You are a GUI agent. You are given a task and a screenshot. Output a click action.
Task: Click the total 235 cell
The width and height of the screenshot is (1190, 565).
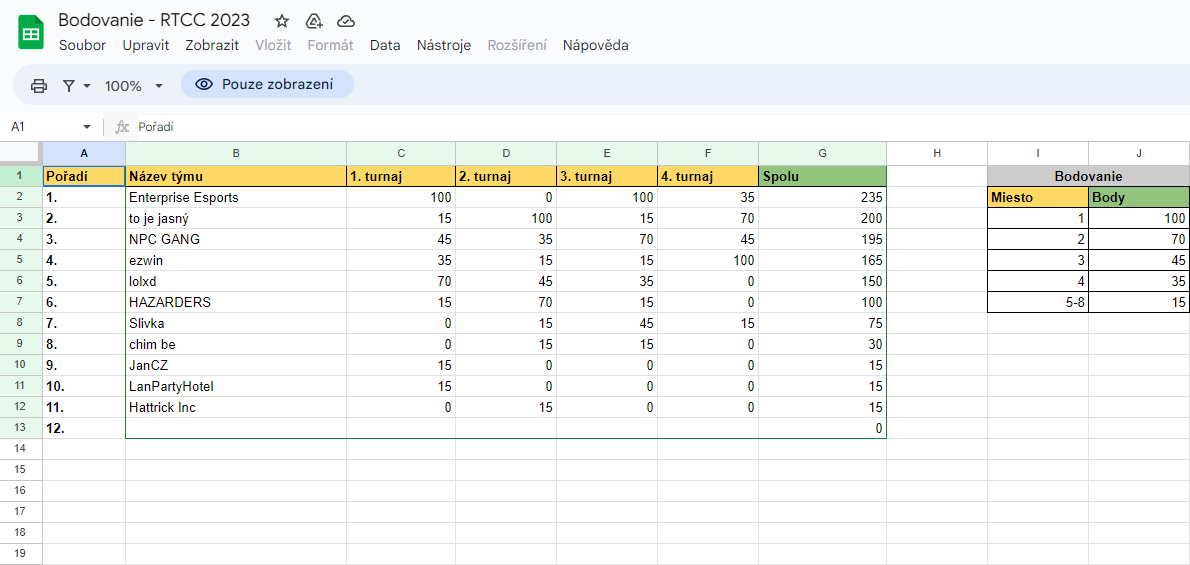pyautogui.click(x=823, y=197)
